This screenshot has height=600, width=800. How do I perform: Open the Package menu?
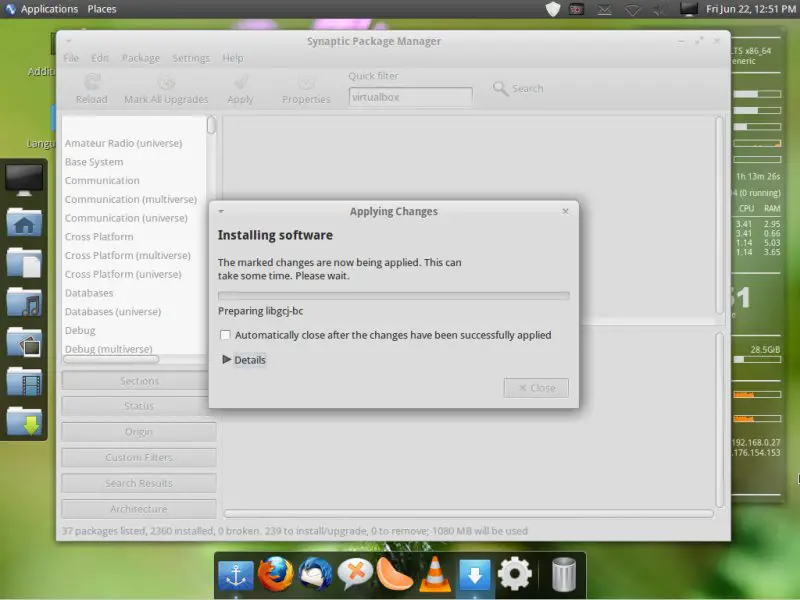pos(141,58)
